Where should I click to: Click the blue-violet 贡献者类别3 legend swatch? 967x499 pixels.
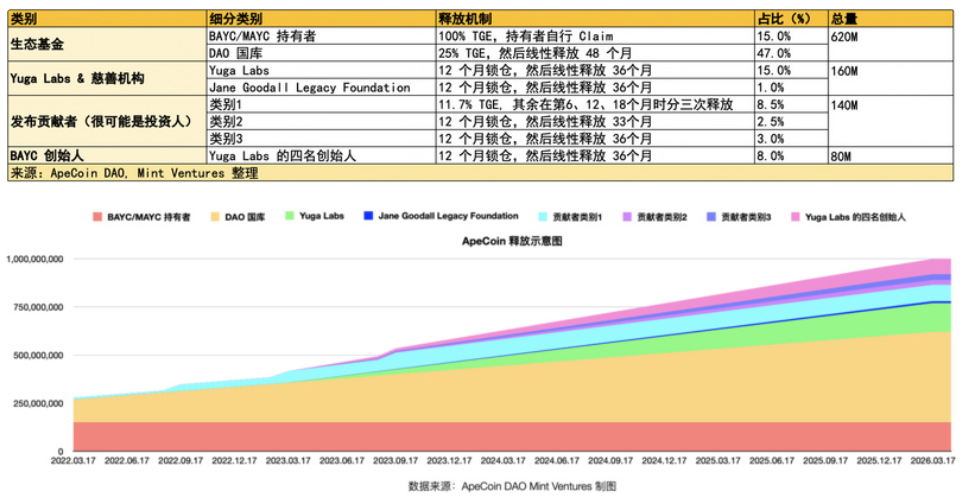[711, 217]
